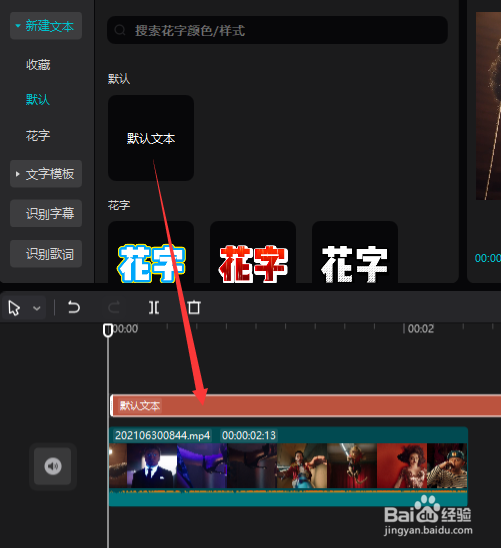Expand the 文字模板 section
Image resolution: width=501 pixels, height=548 pixels.
point(46,174)
